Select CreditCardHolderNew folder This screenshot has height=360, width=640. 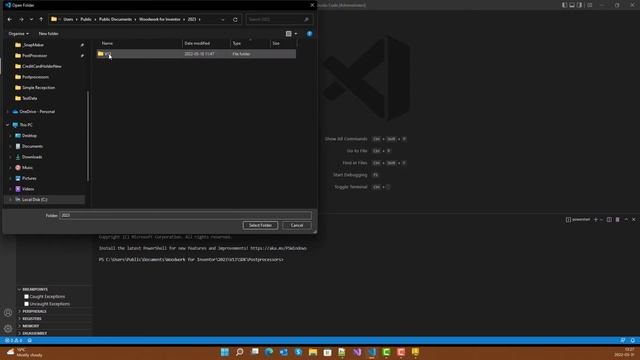(42, 66)
